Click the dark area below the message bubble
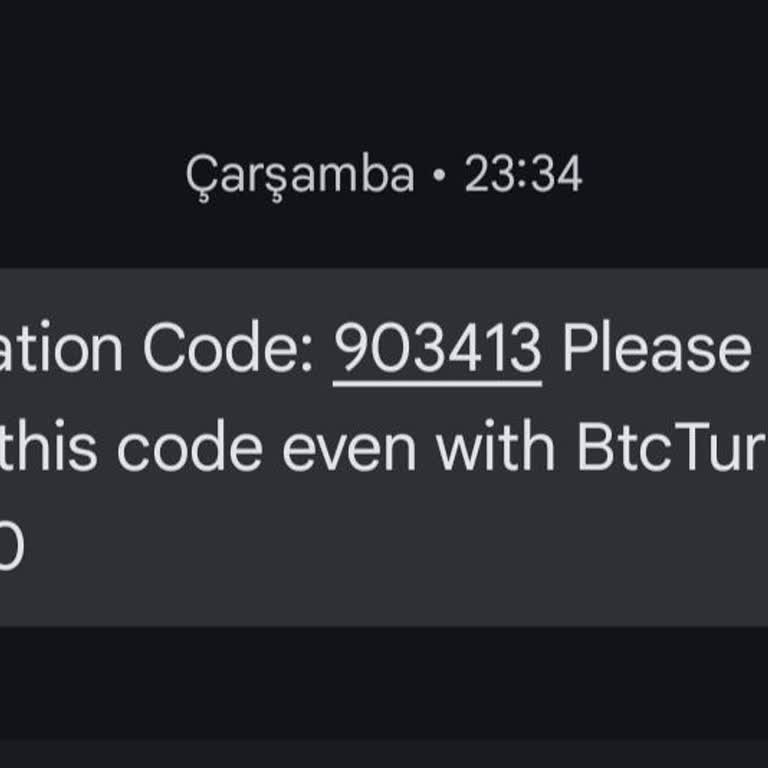Screen dimensions: 768x768 pos(384,690)
